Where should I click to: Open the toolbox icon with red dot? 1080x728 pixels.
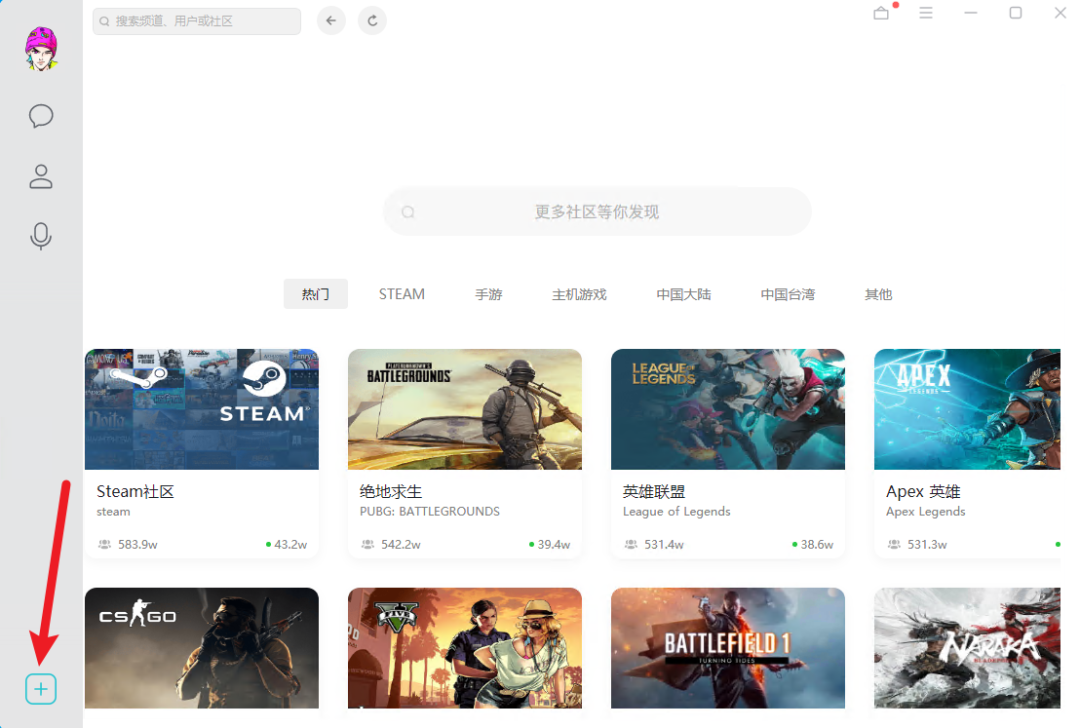(x=881, y=13)
